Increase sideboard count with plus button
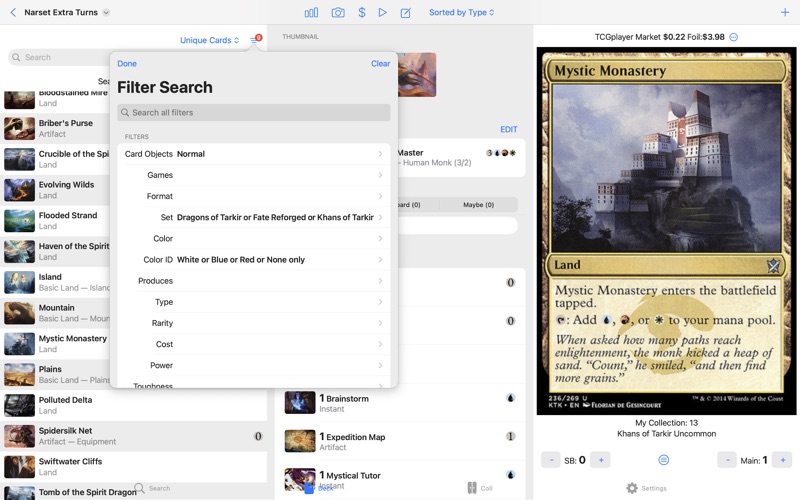The width and height of the screenshot is (800, 500). point(601,460)
